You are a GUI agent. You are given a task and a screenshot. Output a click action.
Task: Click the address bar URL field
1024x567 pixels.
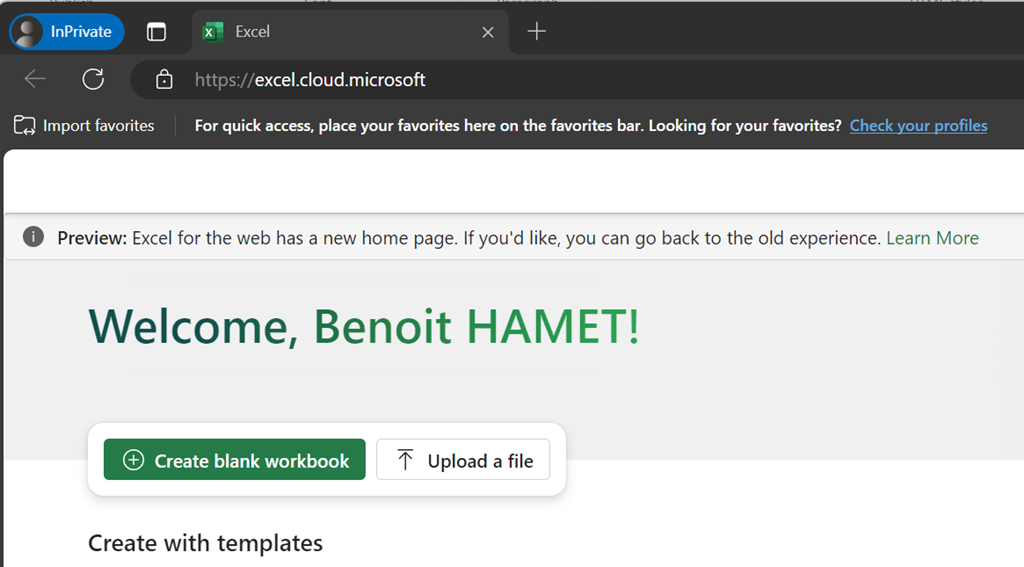click(x=500, y=80)
